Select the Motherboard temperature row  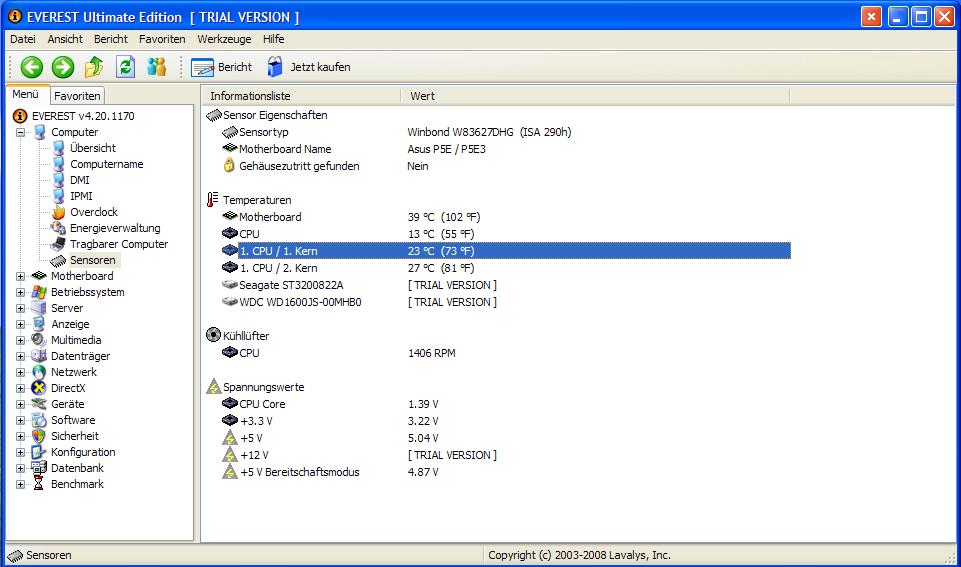tap(496, 217)
